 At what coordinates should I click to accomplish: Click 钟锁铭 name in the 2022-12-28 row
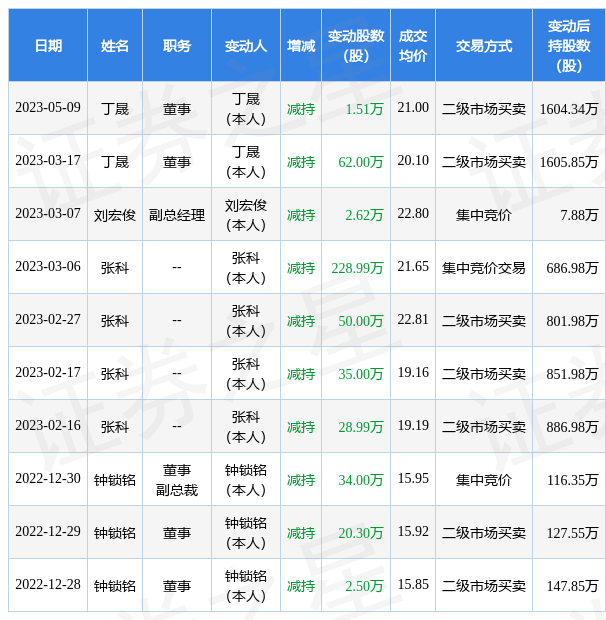[115, 586]
